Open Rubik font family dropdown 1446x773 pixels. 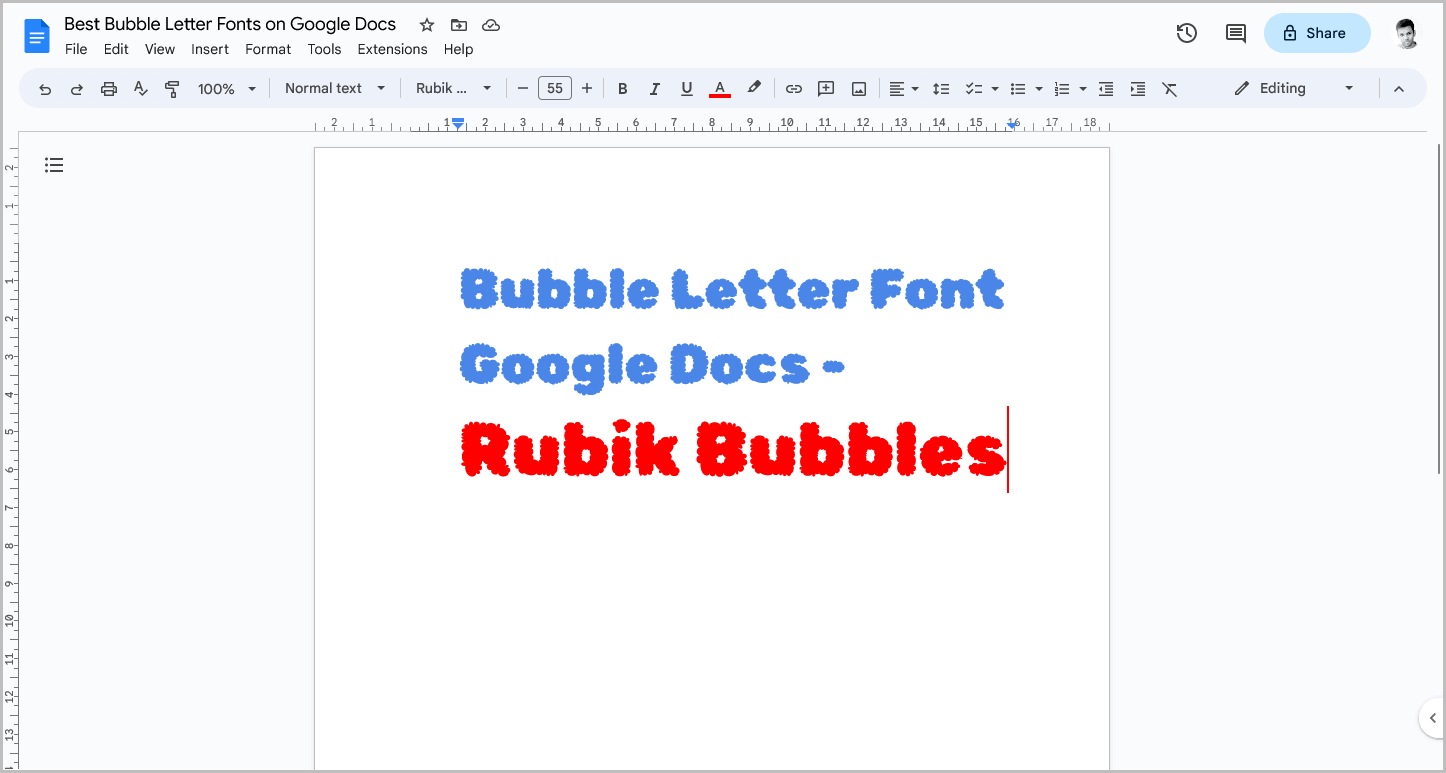click(454, 89)
